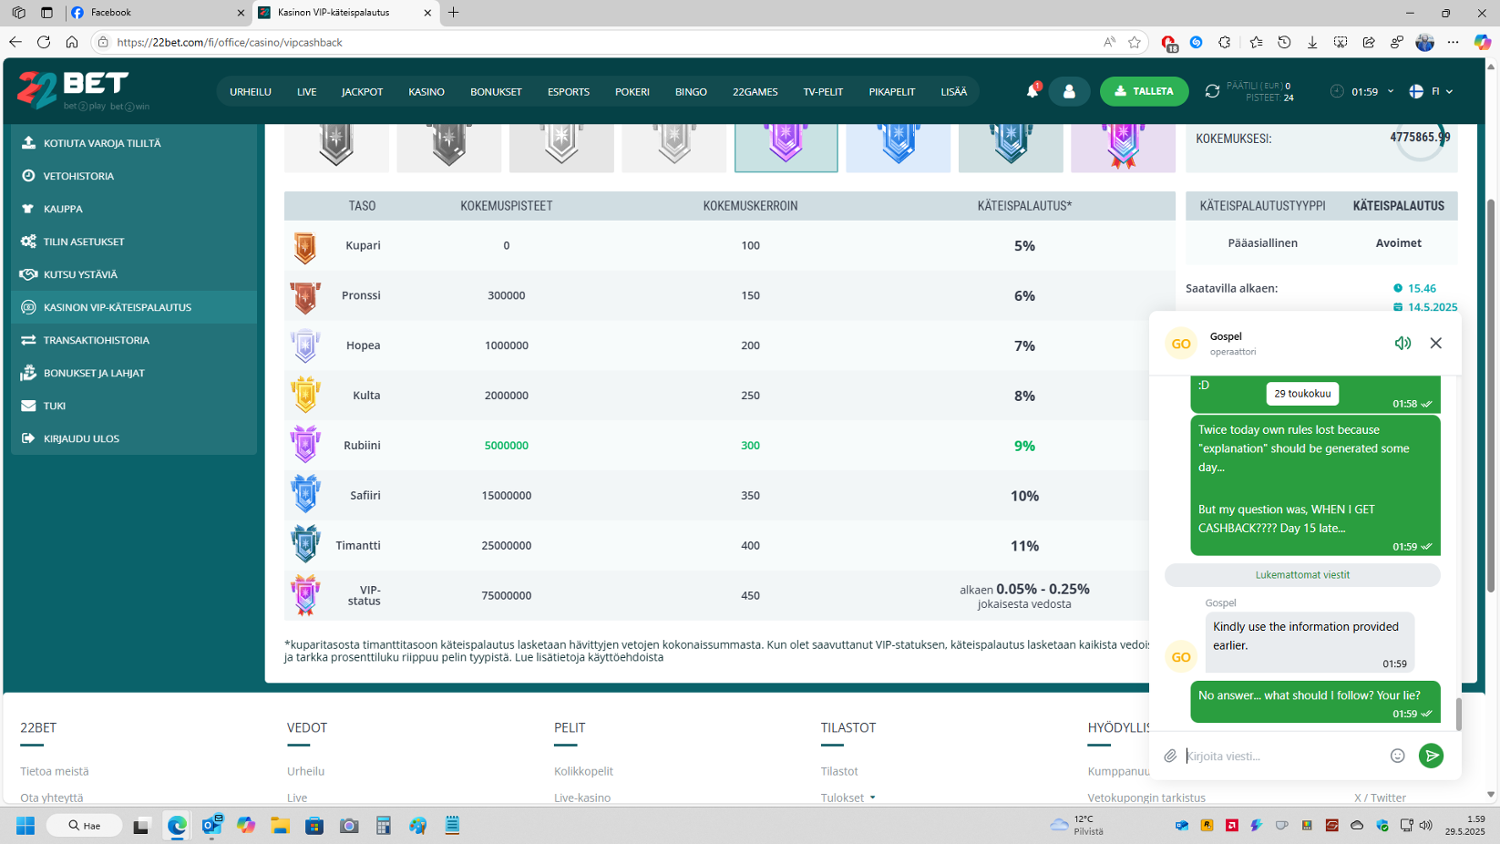Send the chat message
Viewport: 1500px width, 844px height.
tap(1431, 756)
